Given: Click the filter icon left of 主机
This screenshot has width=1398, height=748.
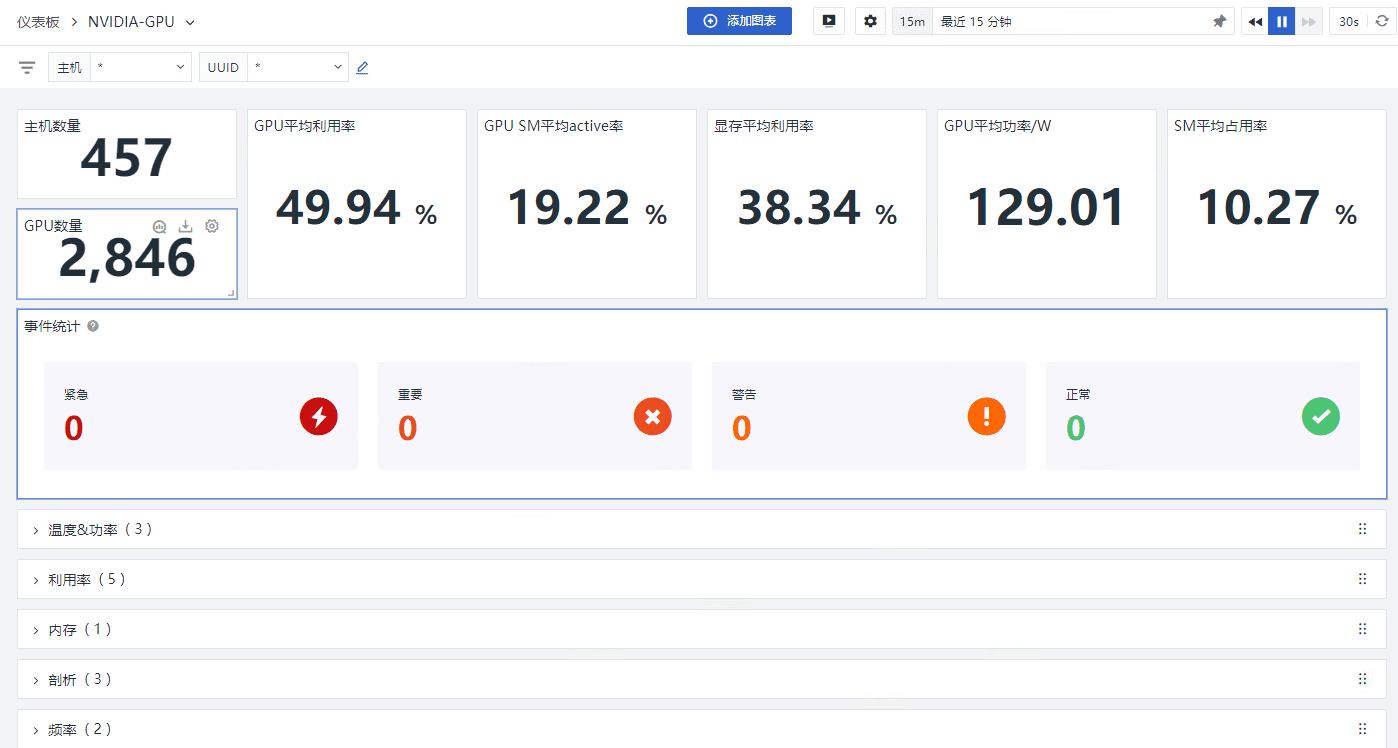Looking at the screenshot, I should click(27, 67).
